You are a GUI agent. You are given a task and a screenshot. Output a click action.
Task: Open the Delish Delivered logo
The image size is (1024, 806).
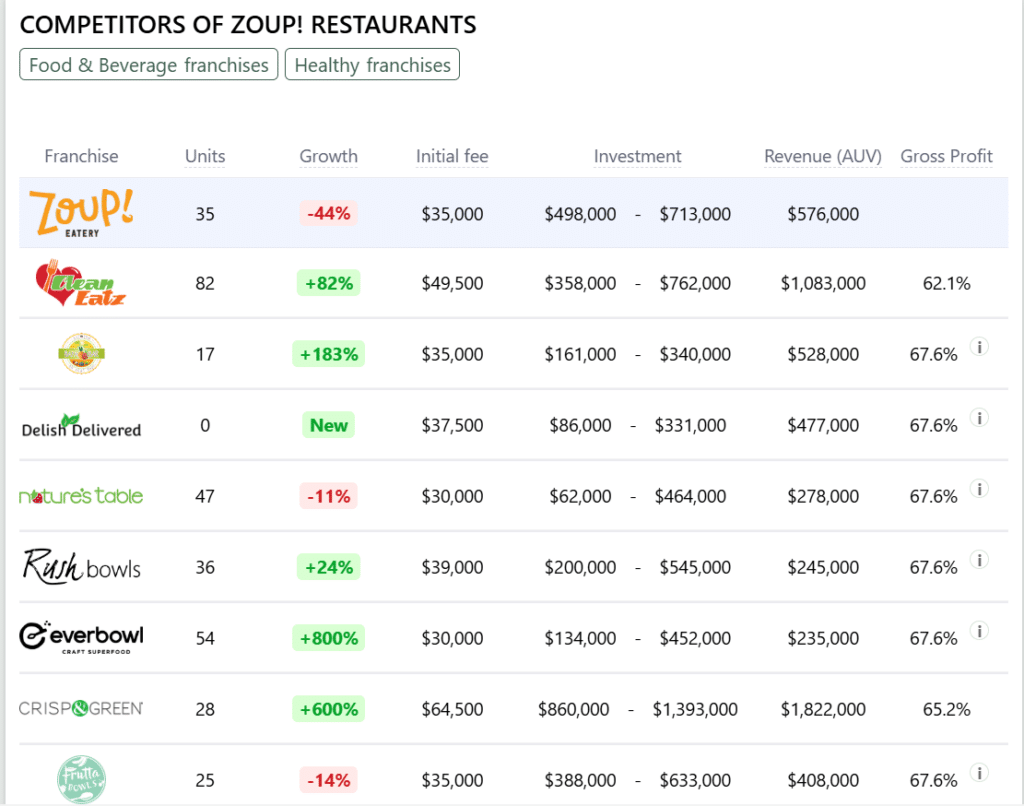pyautogui.click(x=81, y=426)
